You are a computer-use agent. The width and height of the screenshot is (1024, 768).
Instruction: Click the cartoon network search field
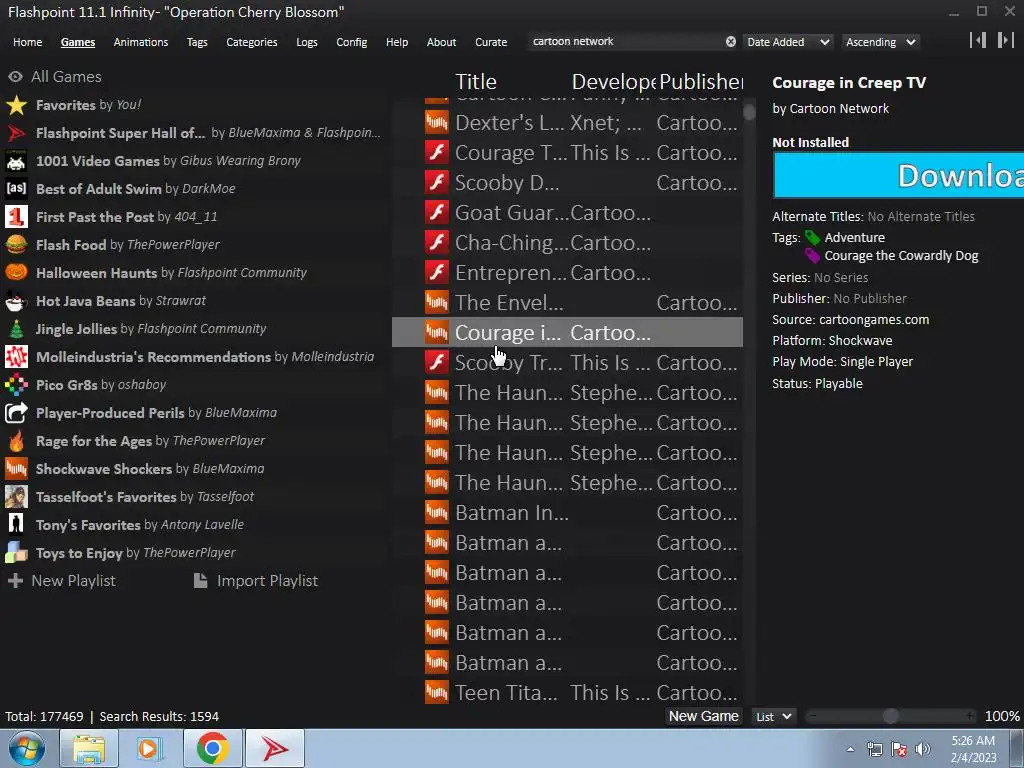[627, 42]
